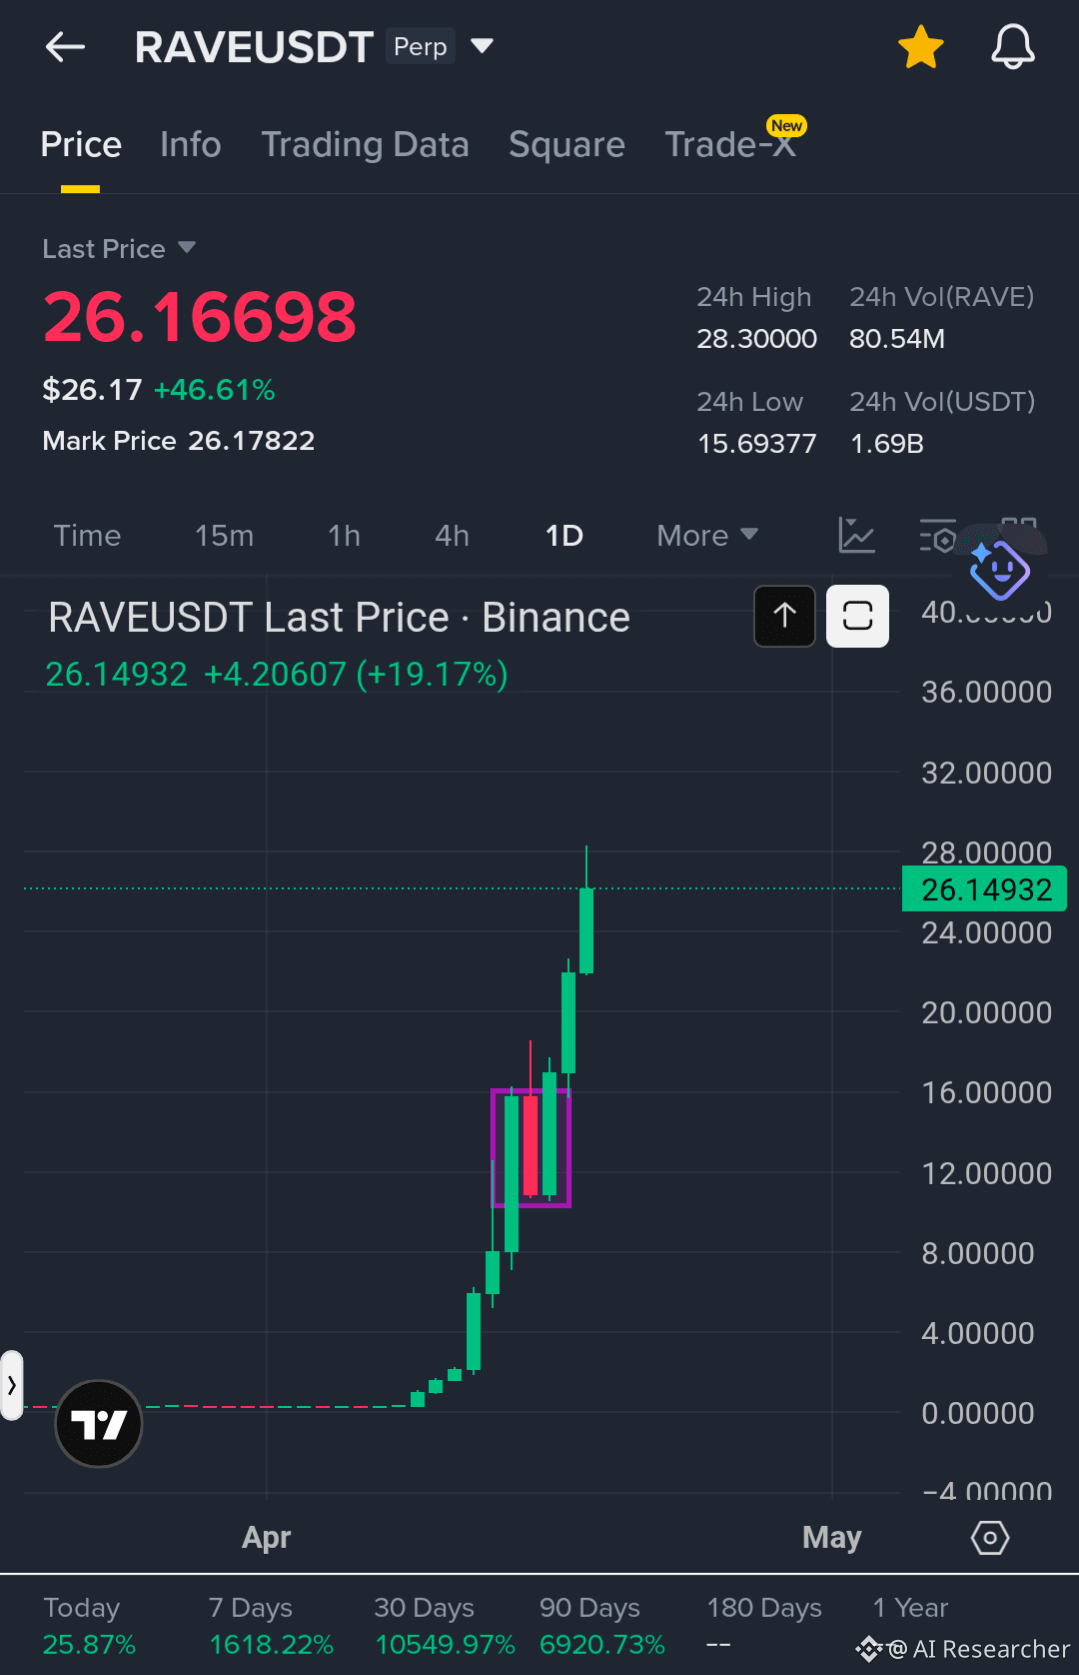Viewport: 1079px width, 1675px height.
Task: Click the RAVEUSDT Last Price Binance title
Action: click(x=339, y=618)
